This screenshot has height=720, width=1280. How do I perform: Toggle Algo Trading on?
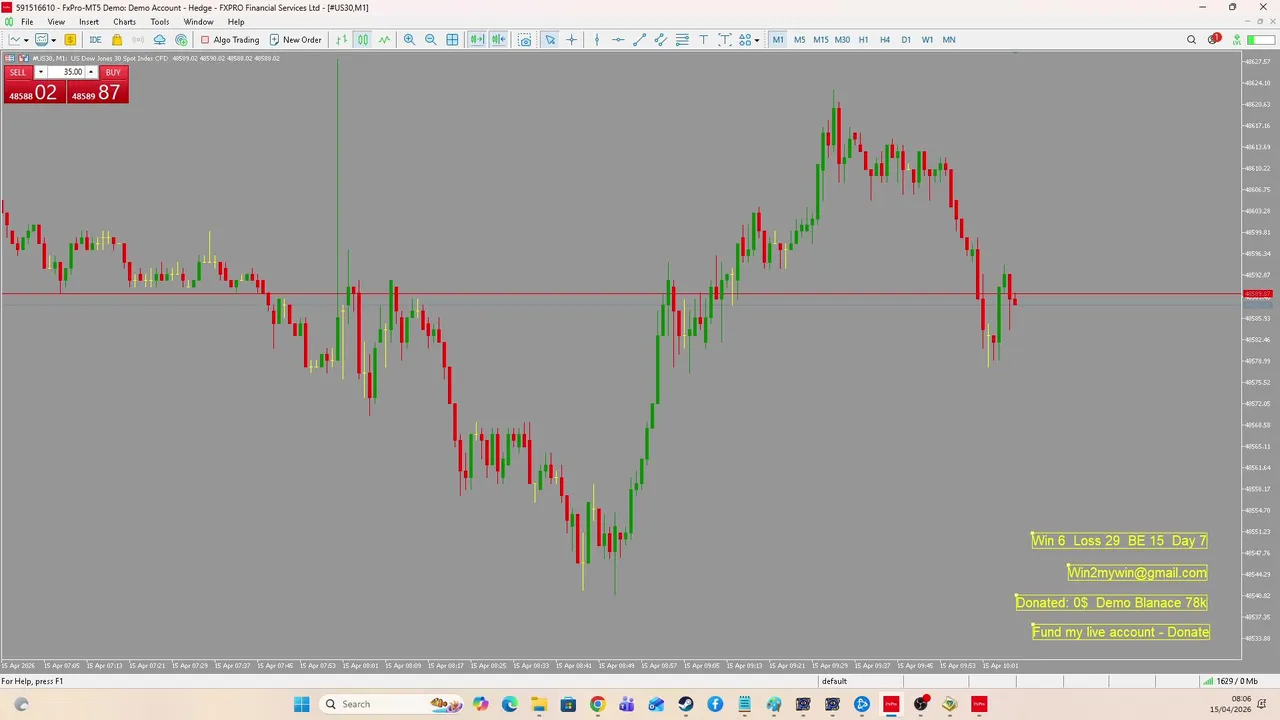point(229,40)
